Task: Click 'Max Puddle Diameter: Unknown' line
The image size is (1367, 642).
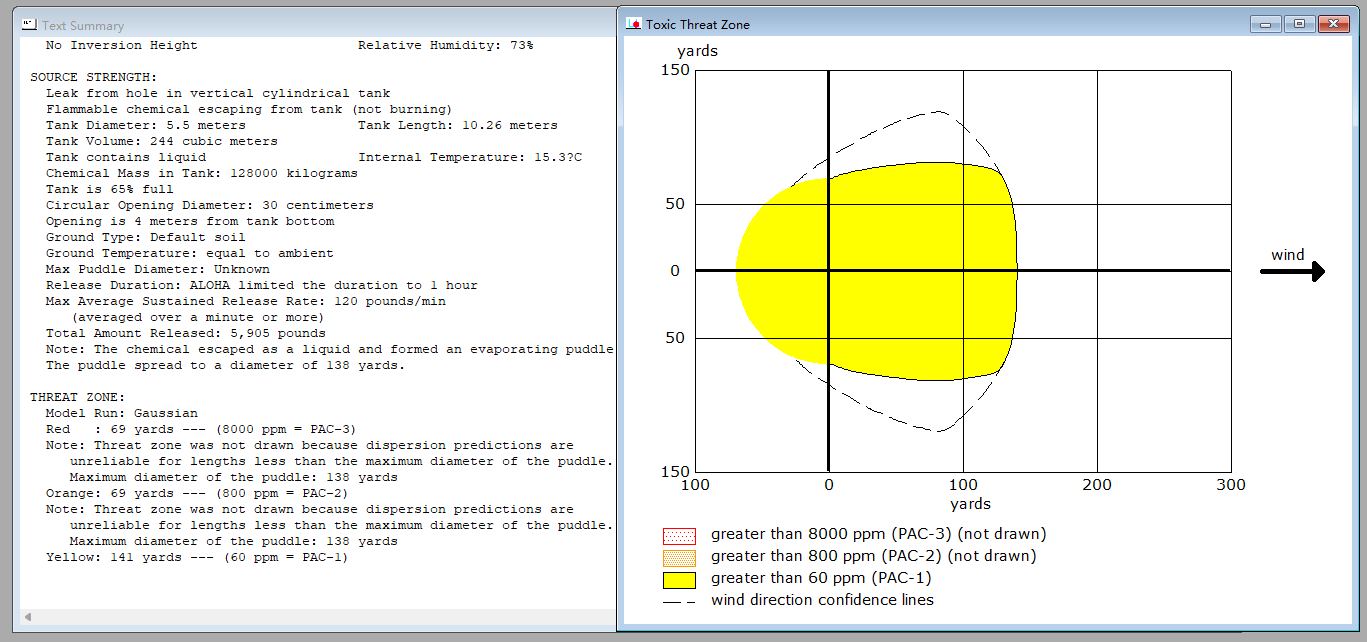Action: (158, 269)
